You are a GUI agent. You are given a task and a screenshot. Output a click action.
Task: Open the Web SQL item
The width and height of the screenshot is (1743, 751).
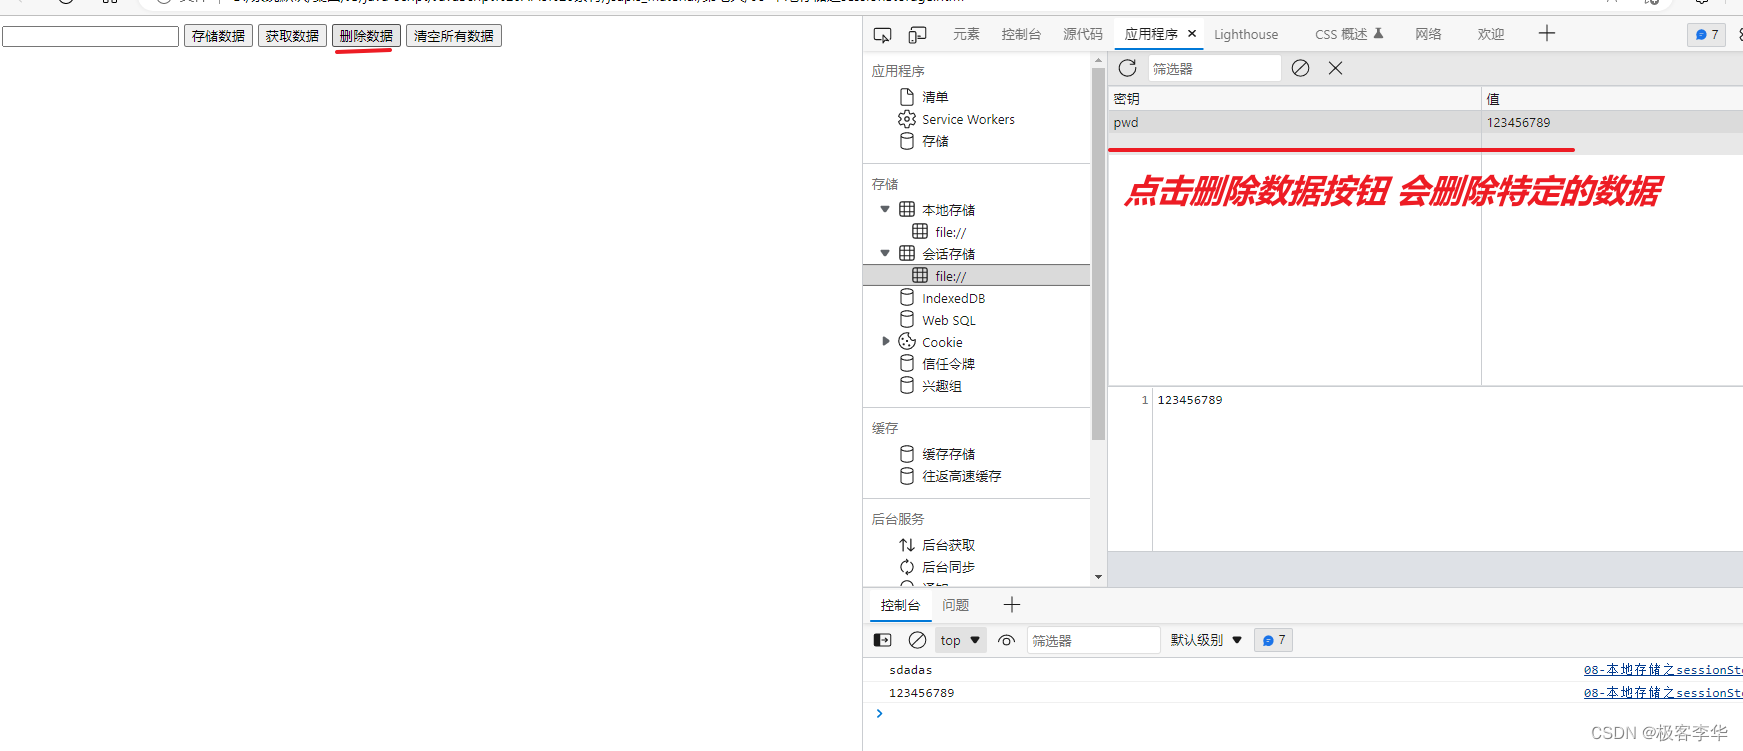[x=948, y=320]
